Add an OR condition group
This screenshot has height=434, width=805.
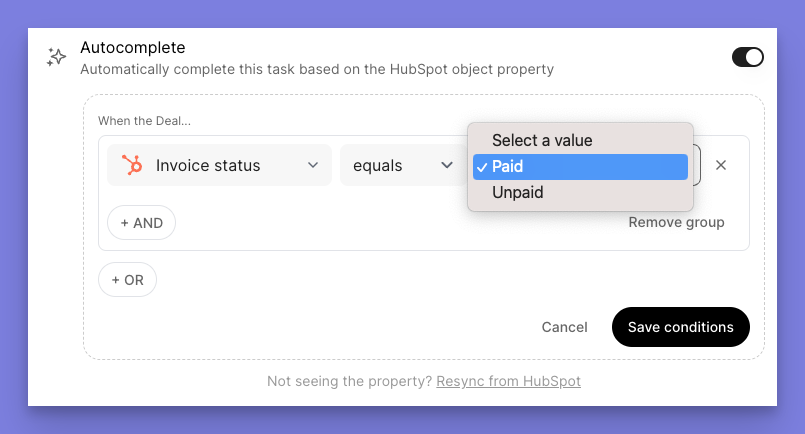point(127,280)
